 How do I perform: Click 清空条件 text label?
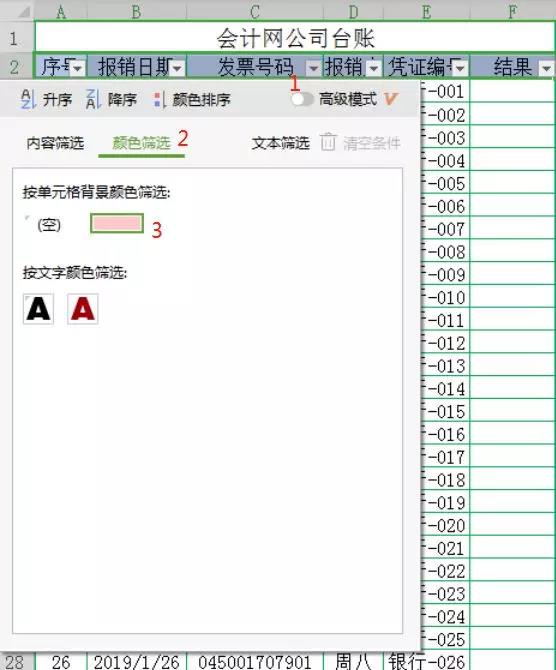point(372,143)
